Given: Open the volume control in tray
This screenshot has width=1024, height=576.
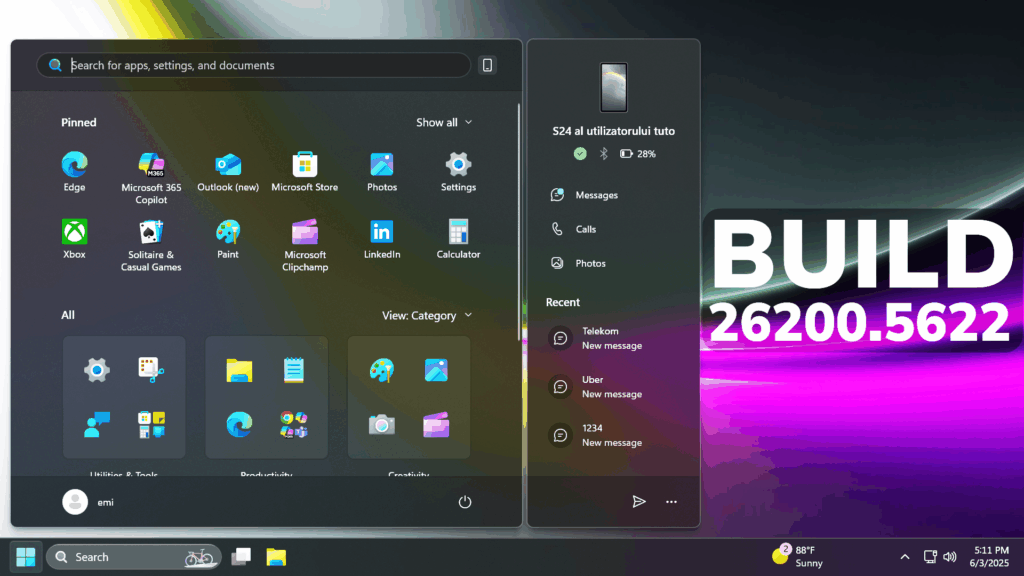Looking at the screenshot, I should pyautogui.click(x=950, y=557).
